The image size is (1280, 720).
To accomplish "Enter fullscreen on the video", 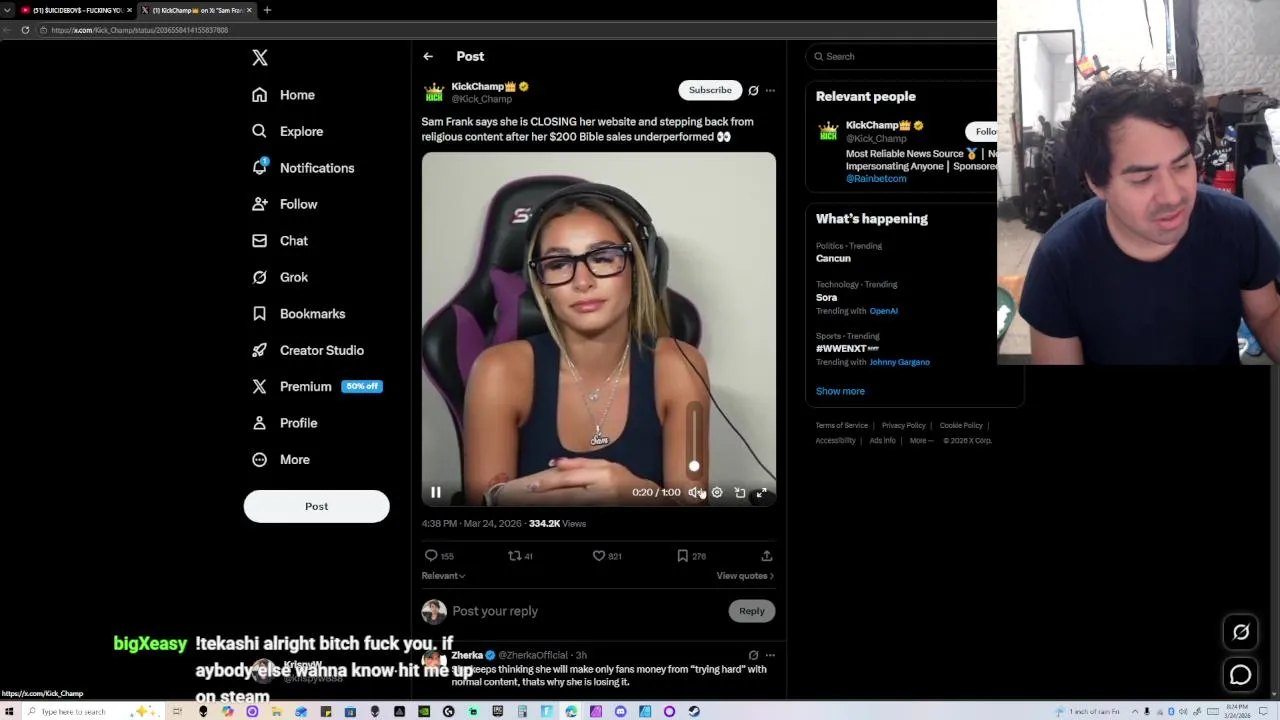I will click(762, 492).
